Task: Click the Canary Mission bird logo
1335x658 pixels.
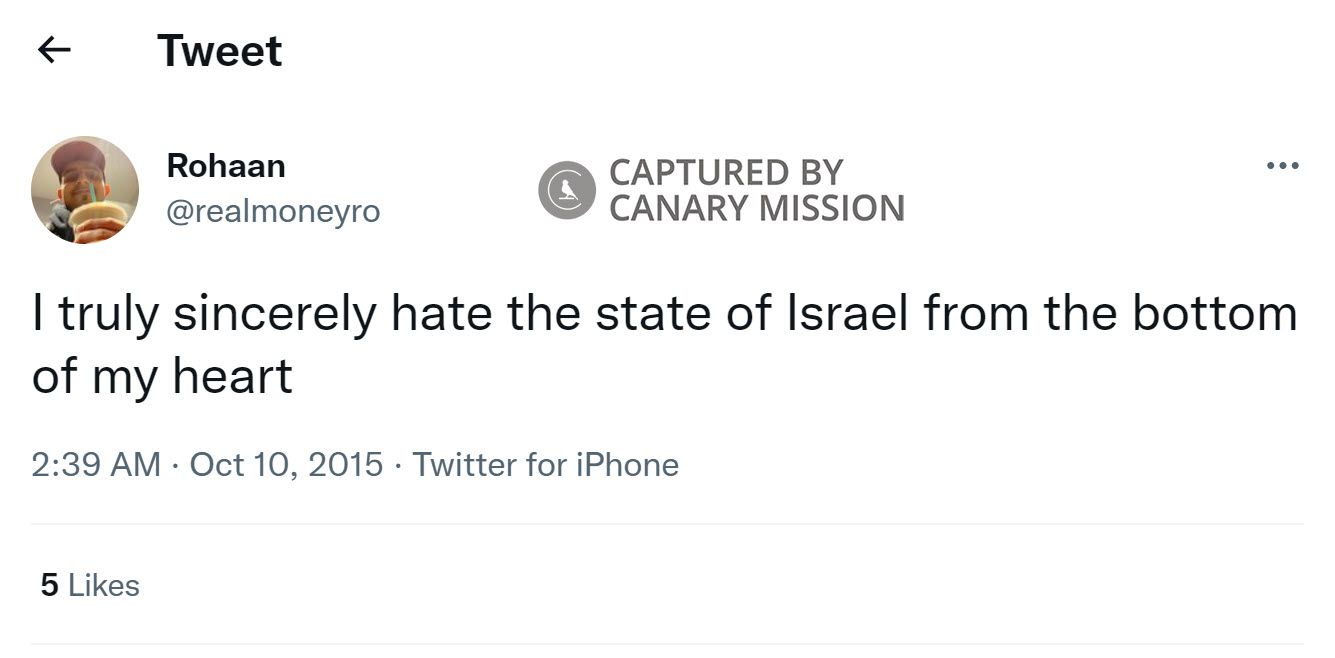Action: pos(567,190)
